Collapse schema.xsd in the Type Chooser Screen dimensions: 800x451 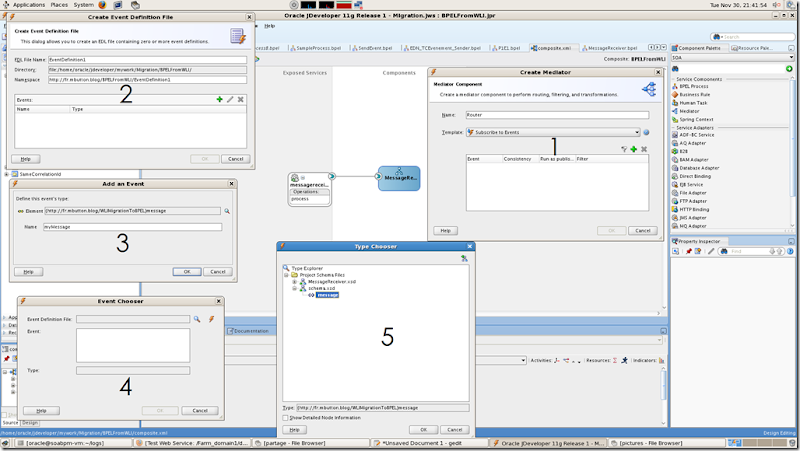pyautogui.click(x=294, y=288)
